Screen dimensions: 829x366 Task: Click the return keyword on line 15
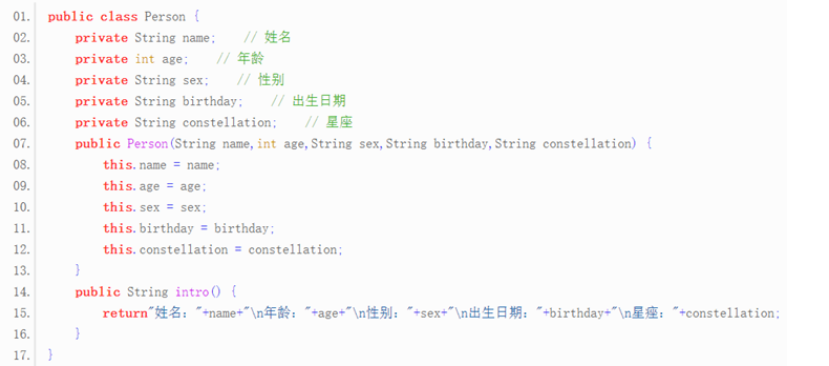(x=124, y=313)
